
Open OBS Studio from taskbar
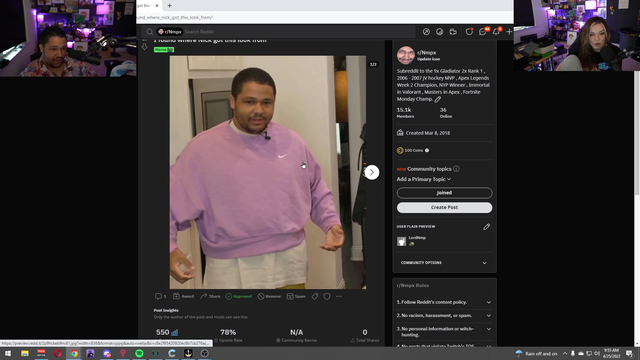coord(204,353)
